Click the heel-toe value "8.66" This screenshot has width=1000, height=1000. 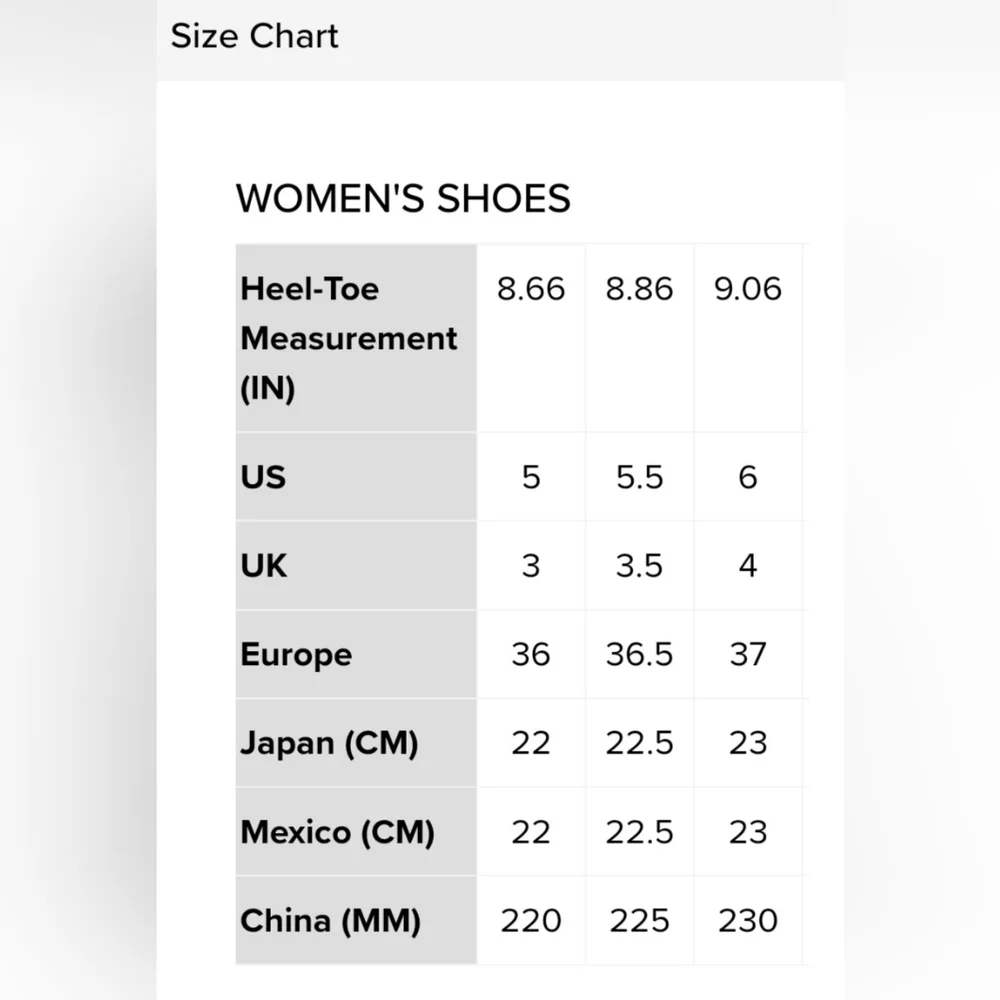coord(531,289)
